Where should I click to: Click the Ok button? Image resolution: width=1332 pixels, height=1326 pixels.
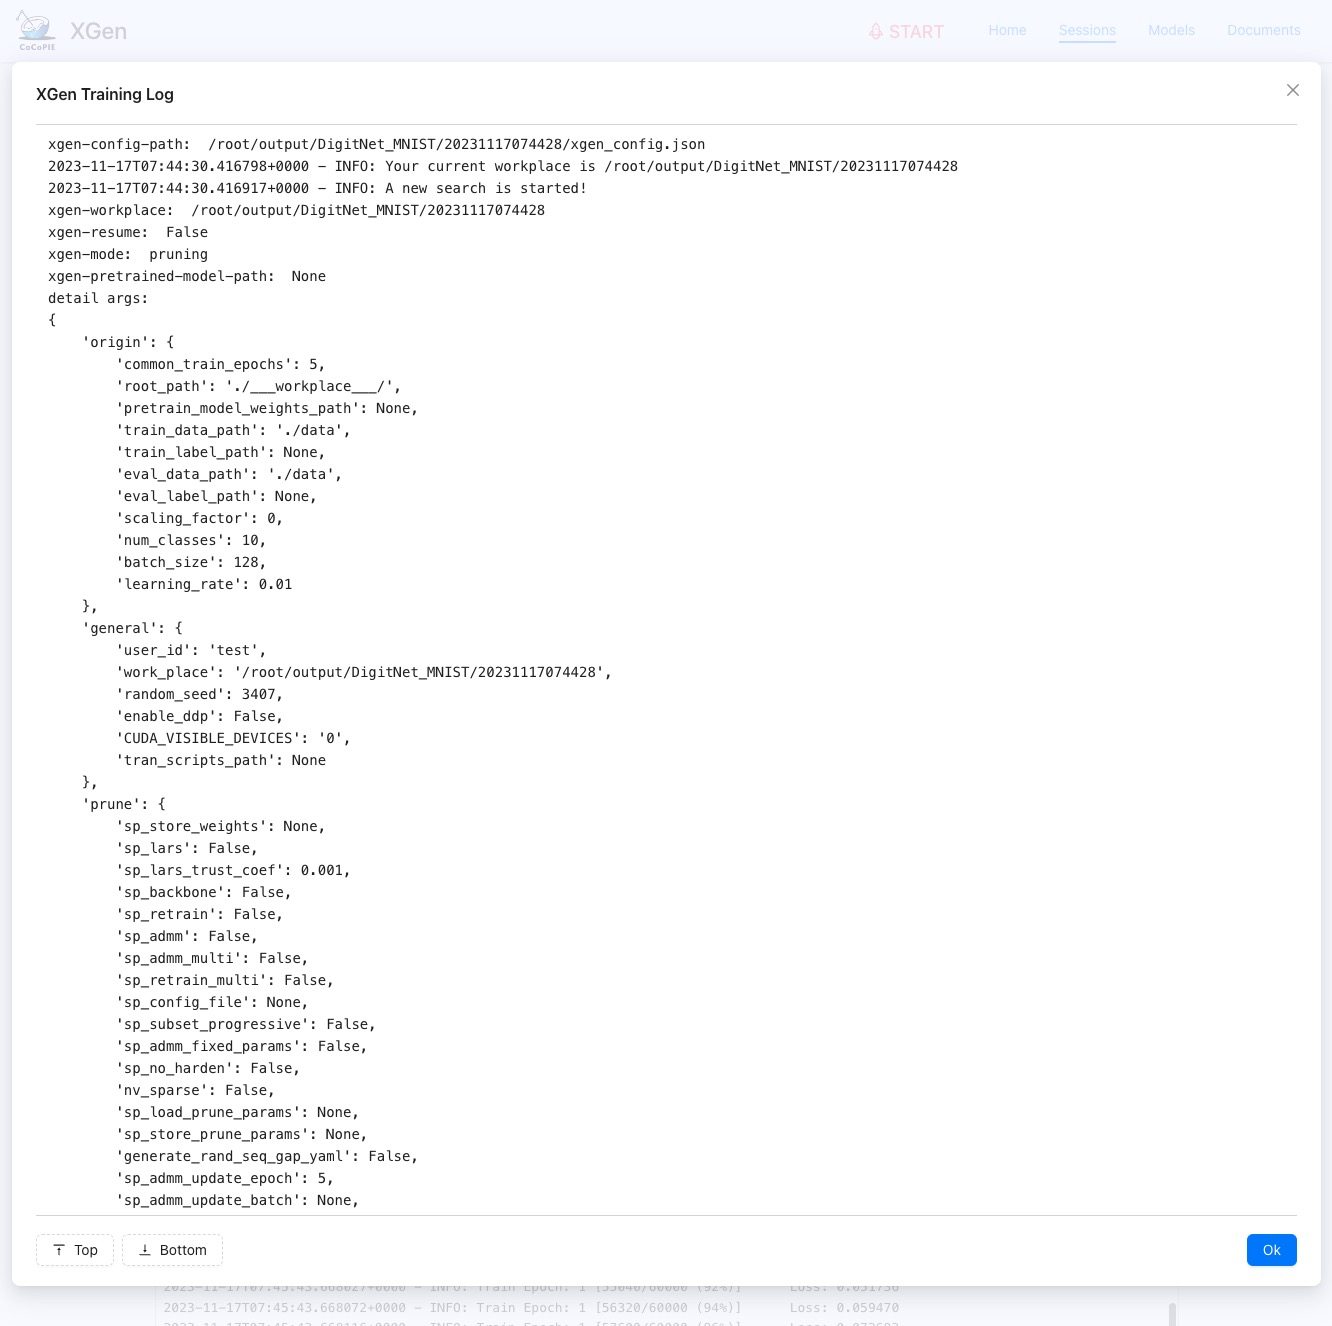(1271, 1250)
